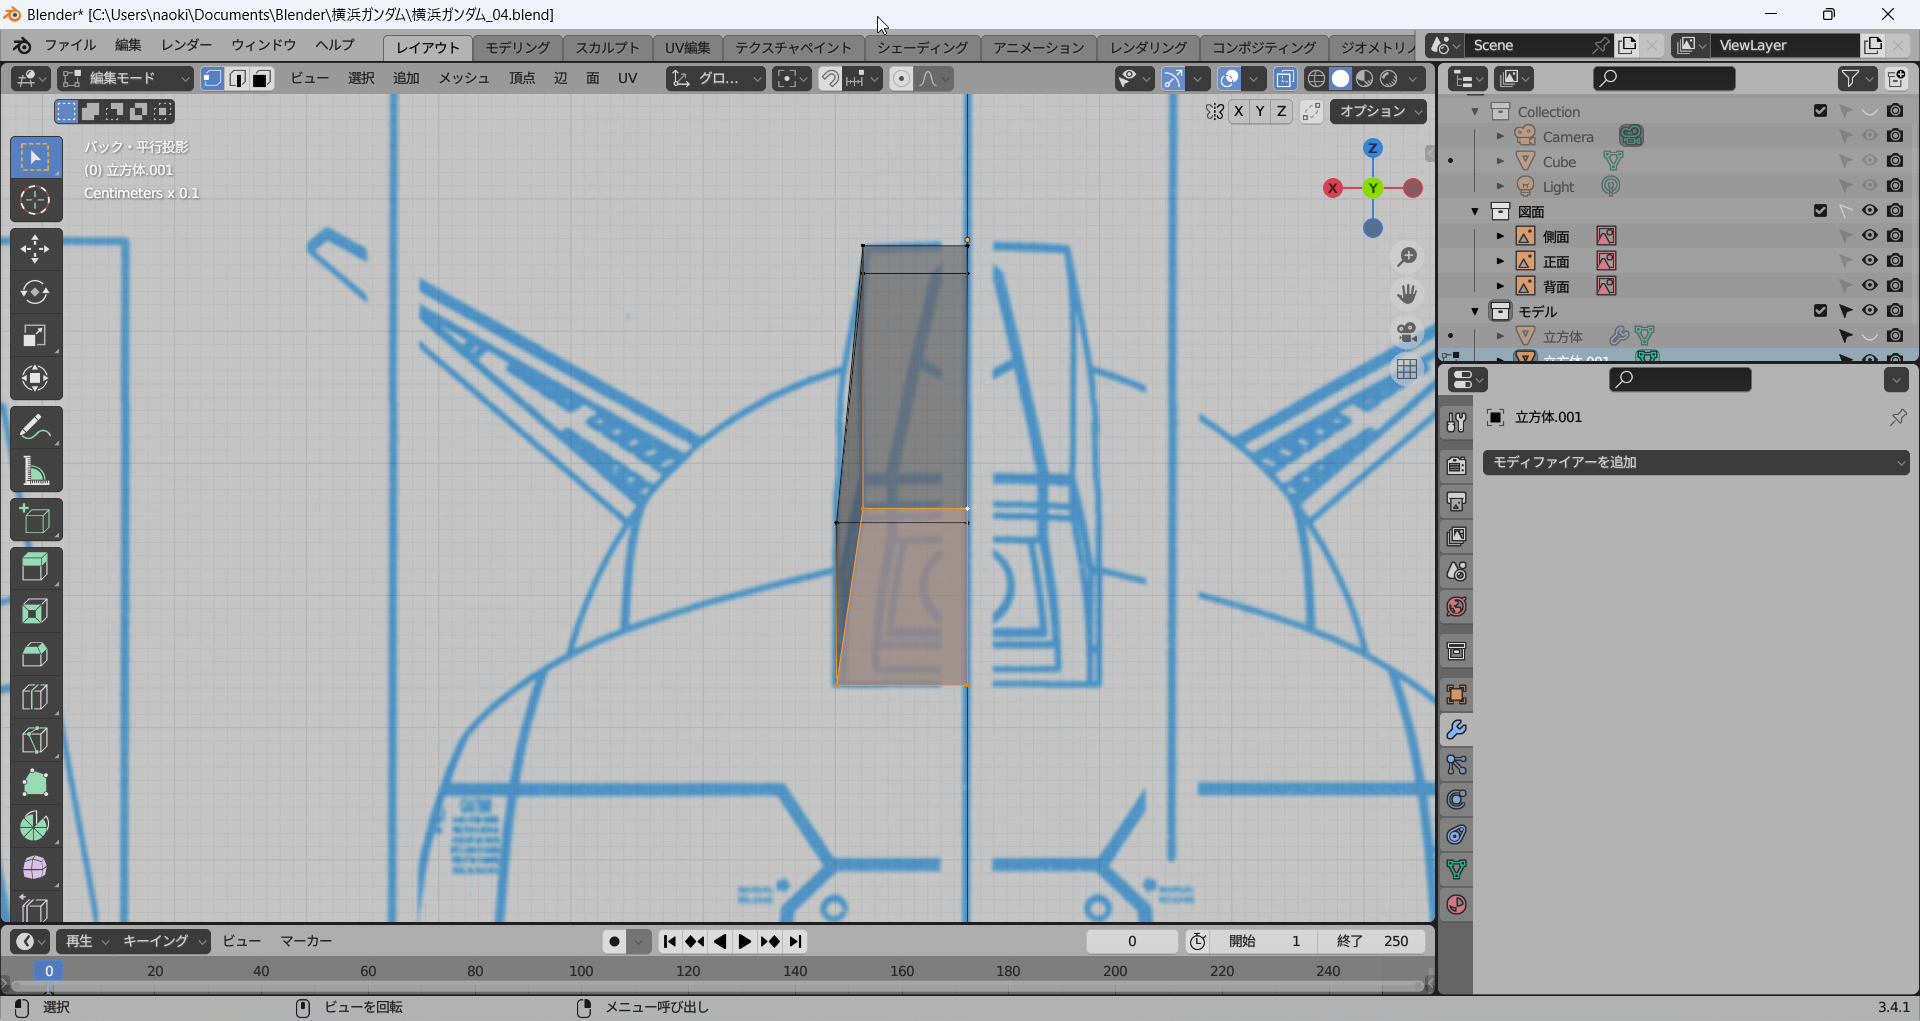
Task: Toggle X-ray display in viewport header
Action: click(x=1285, y=79)
